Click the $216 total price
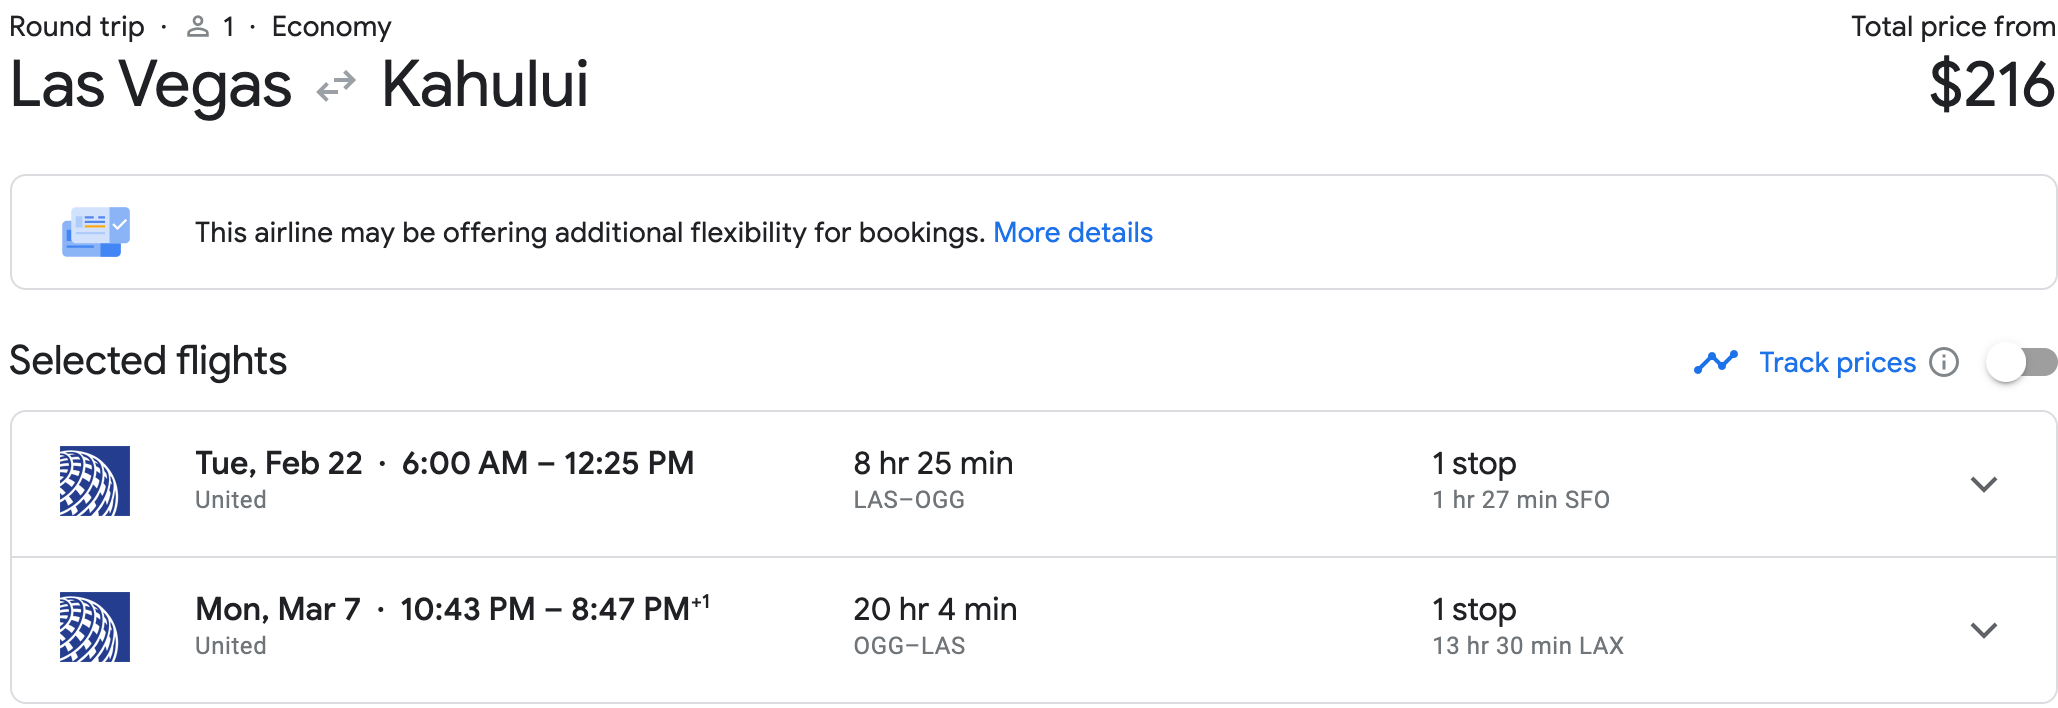 click(1992, 85)
